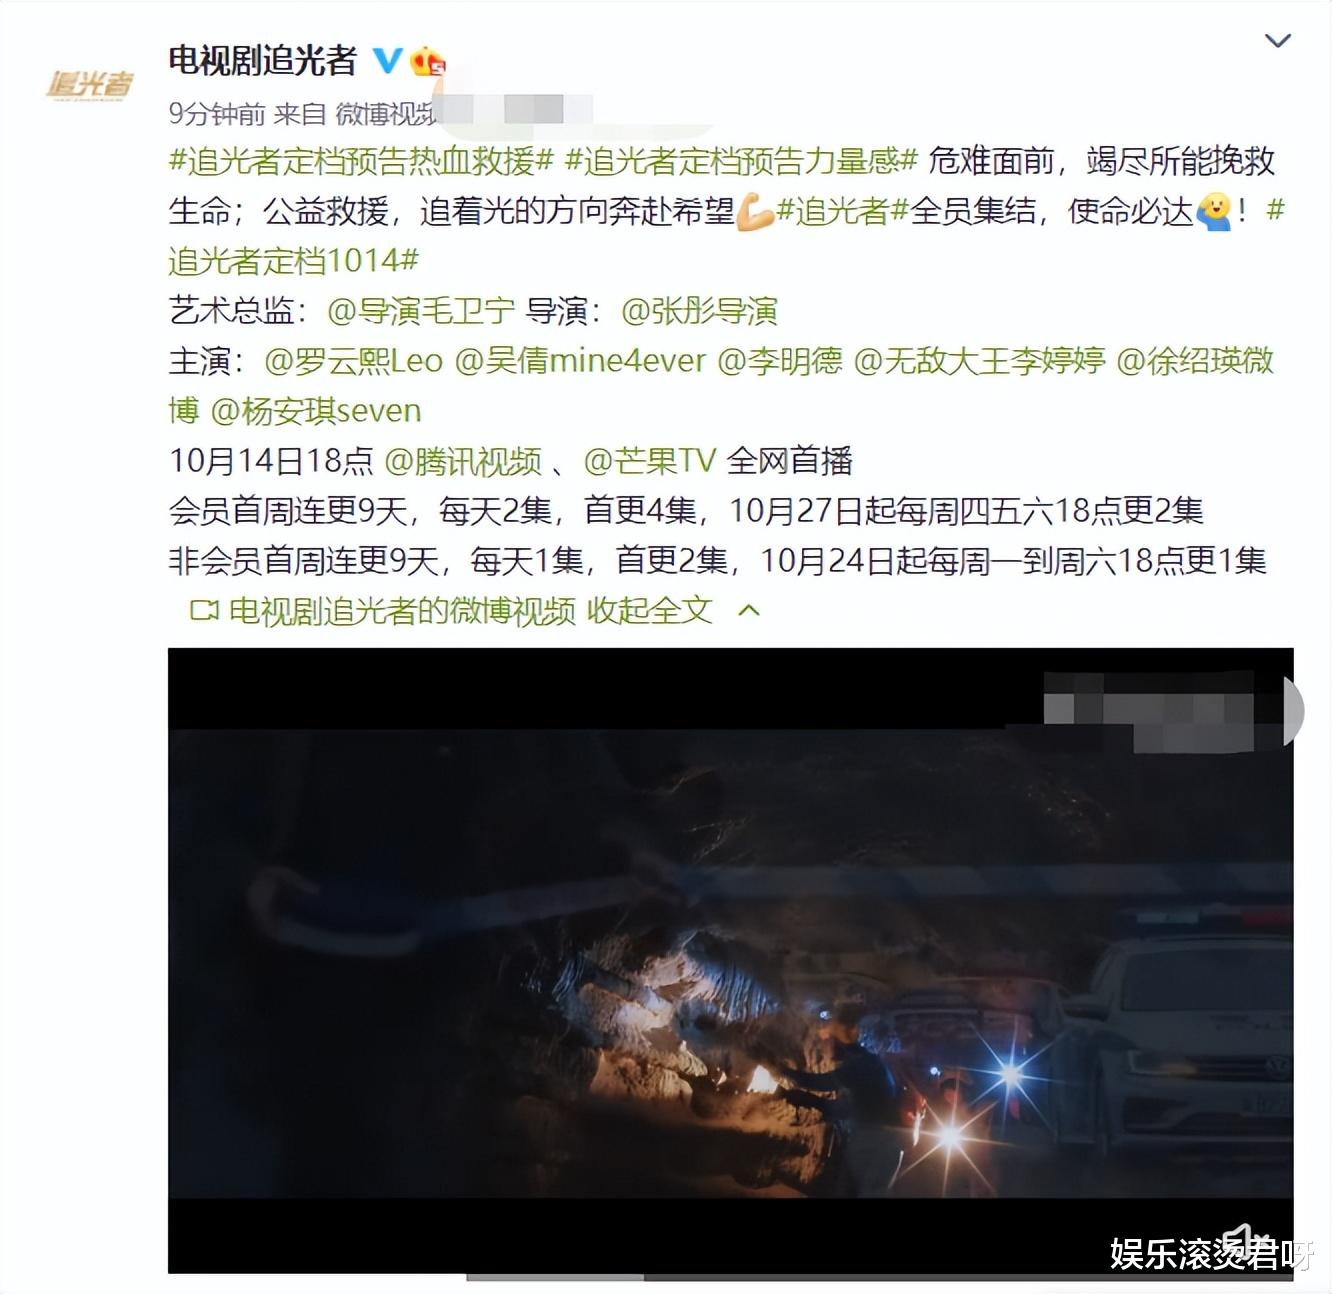
Task: Open mention @罗云熙Leo
Action: pos(353,361)
